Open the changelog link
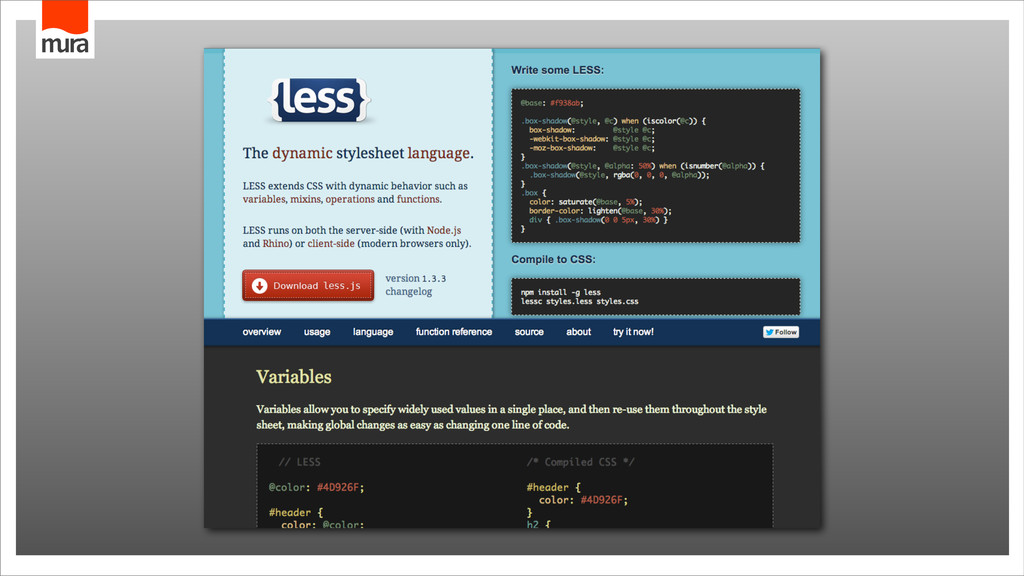Screen dimensions: 1024x576 409,292
